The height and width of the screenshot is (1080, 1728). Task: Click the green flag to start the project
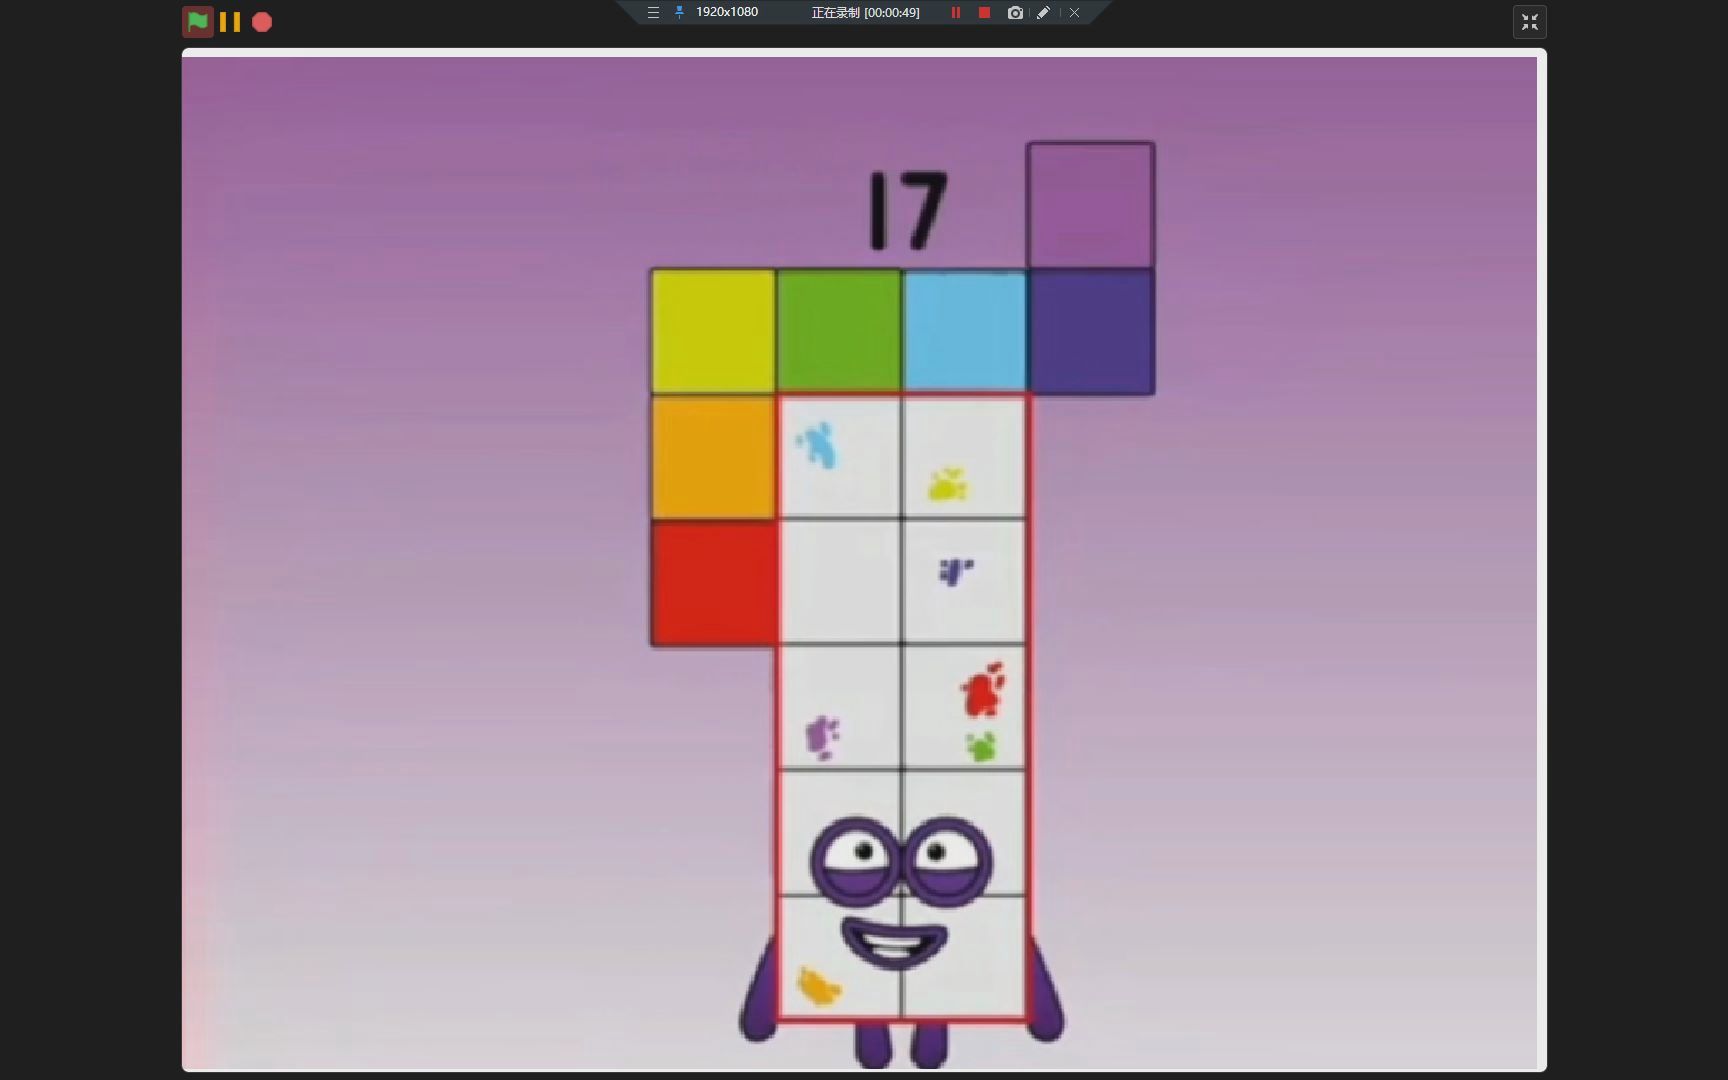(198, 21)
